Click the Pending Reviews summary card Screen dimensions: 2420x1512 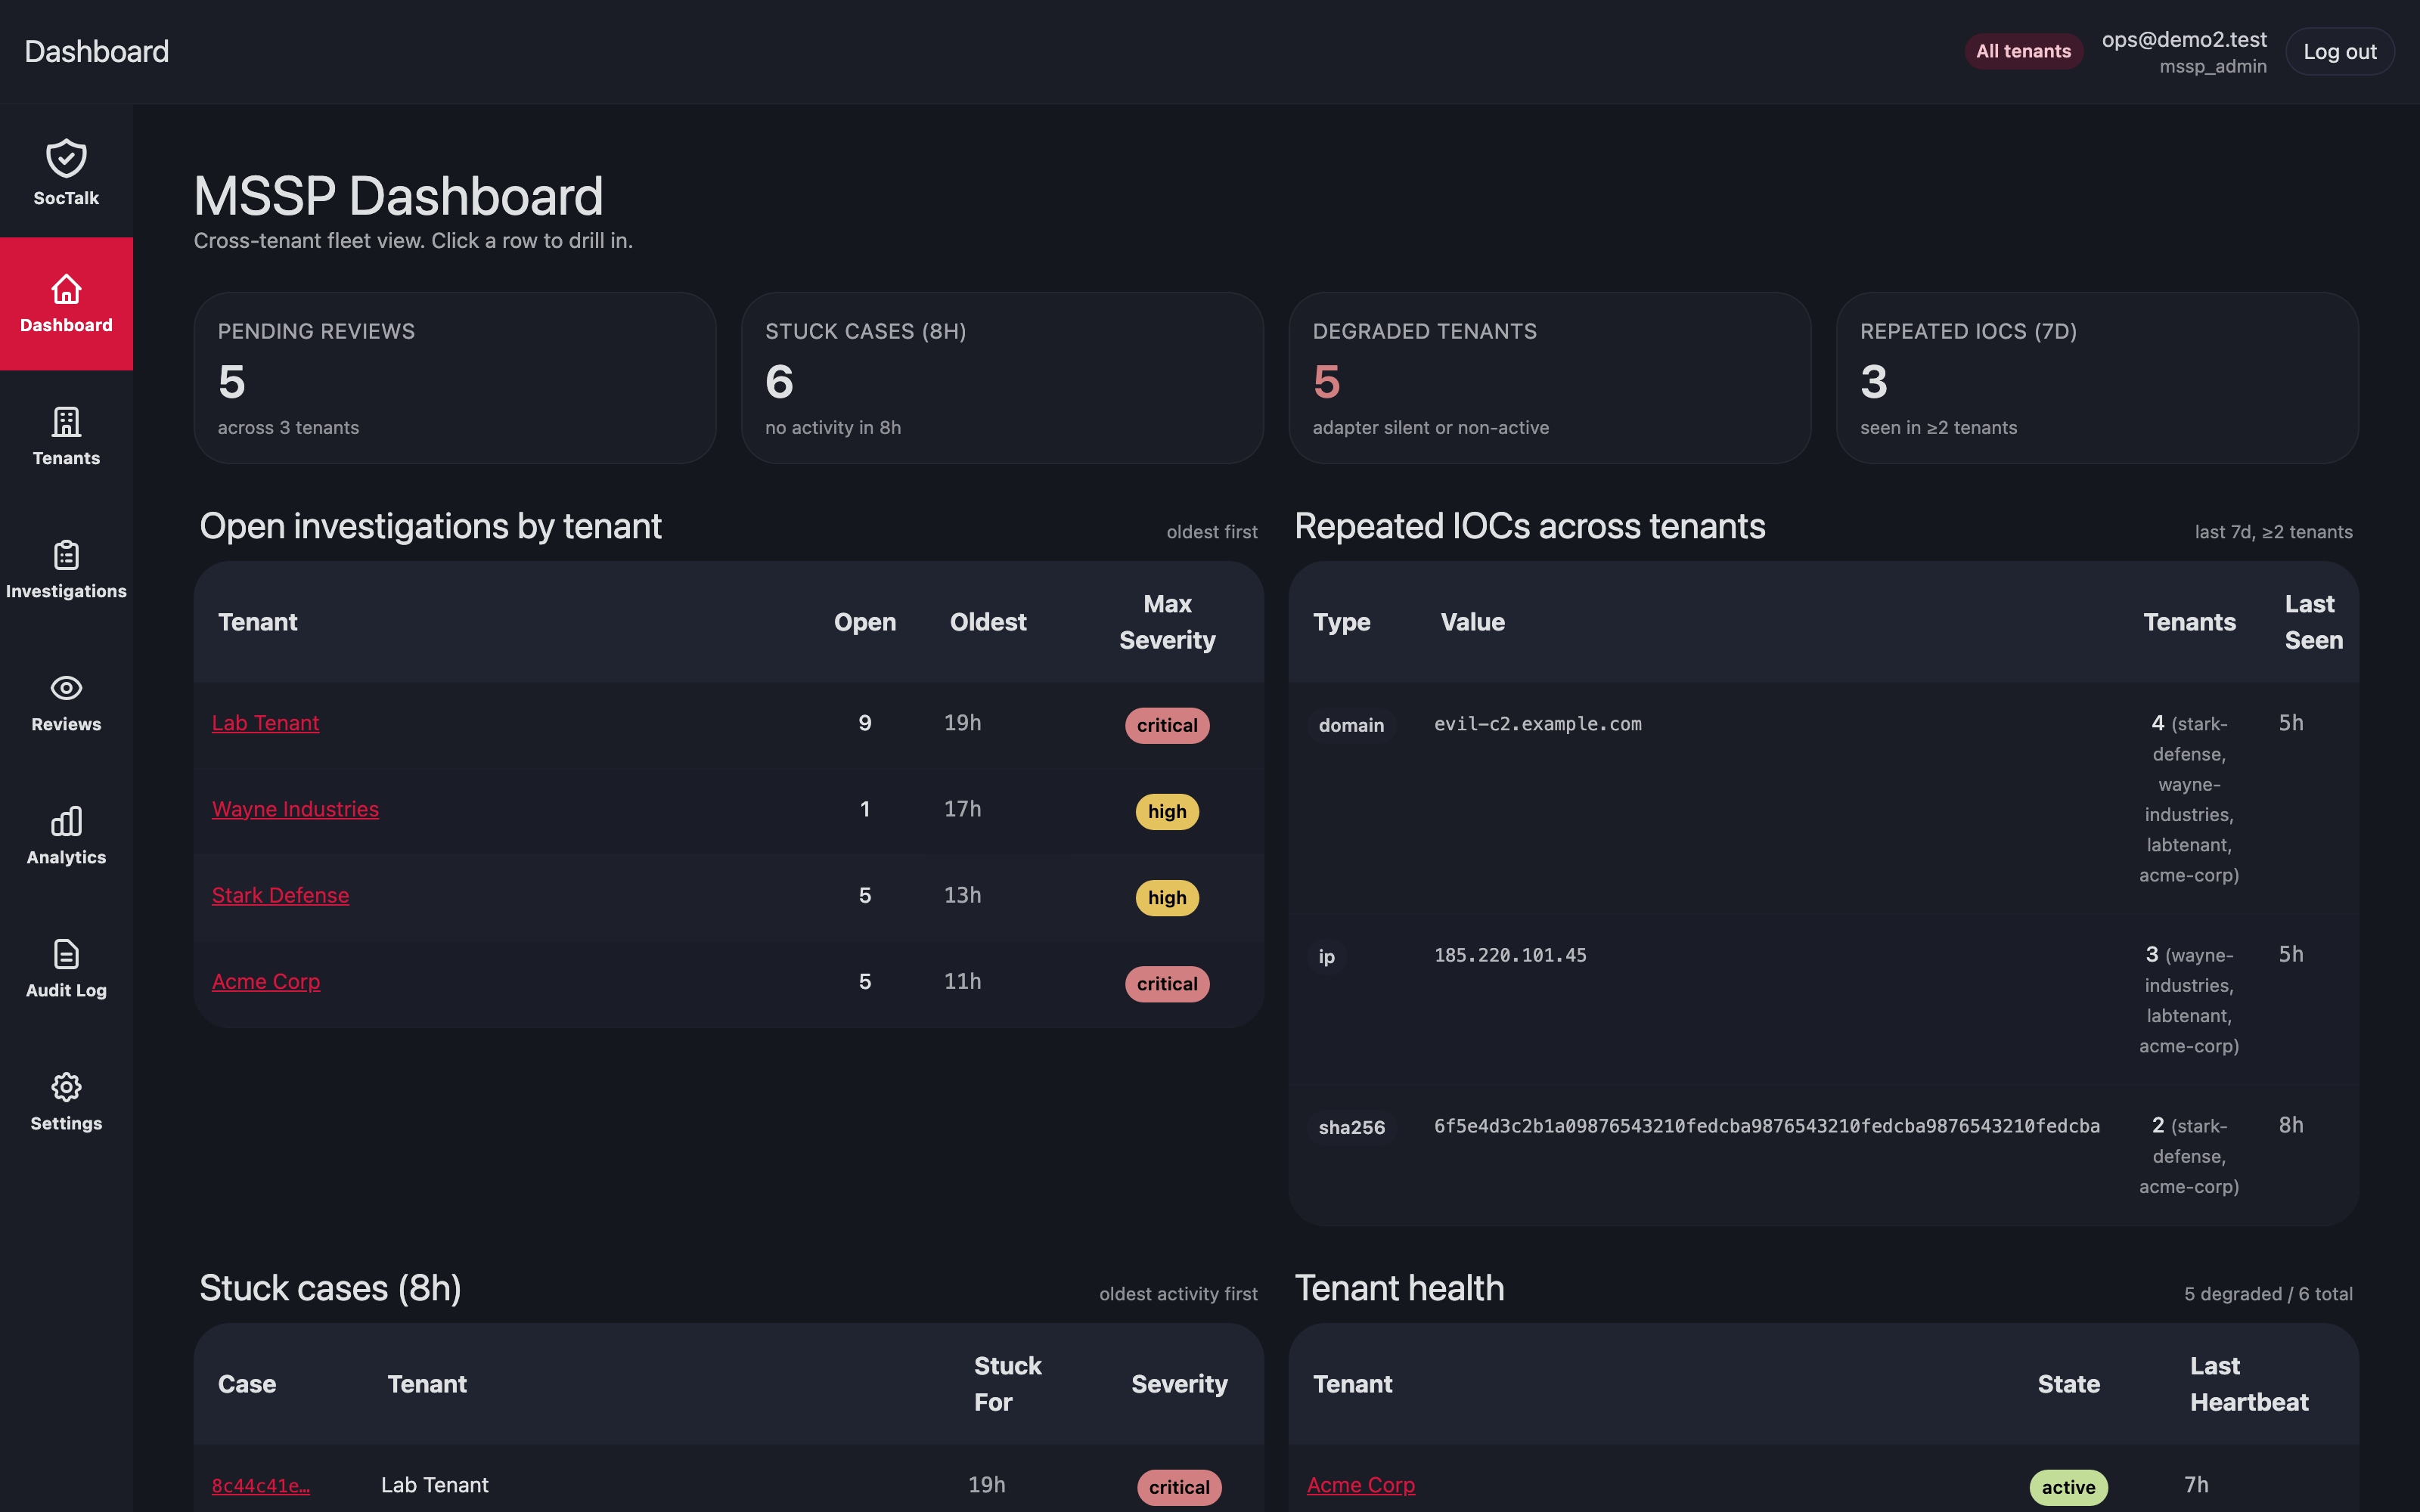pyautogui.click(x=455, y=378)
